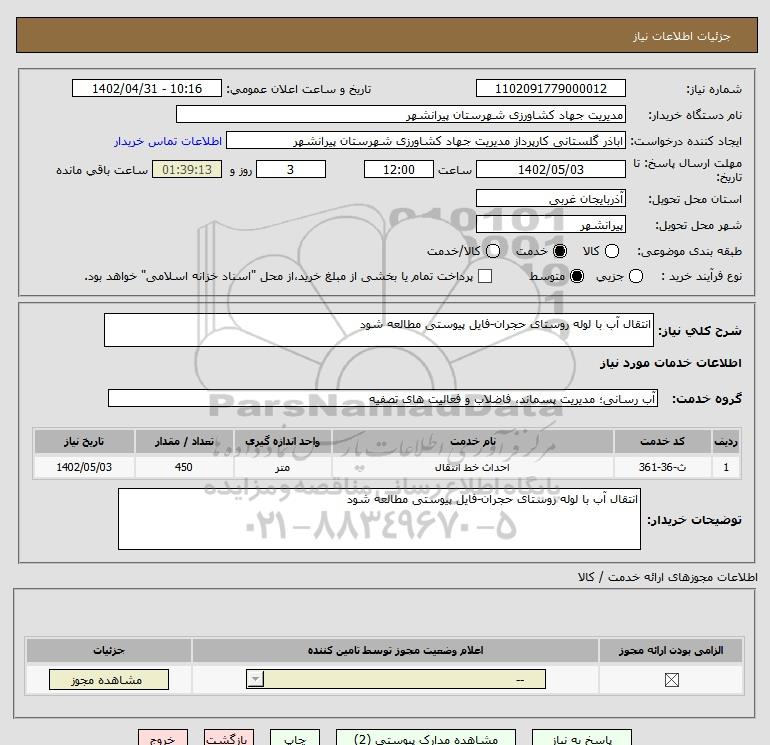Open the اطلاعات تماس خریدار link

[168, 141]
